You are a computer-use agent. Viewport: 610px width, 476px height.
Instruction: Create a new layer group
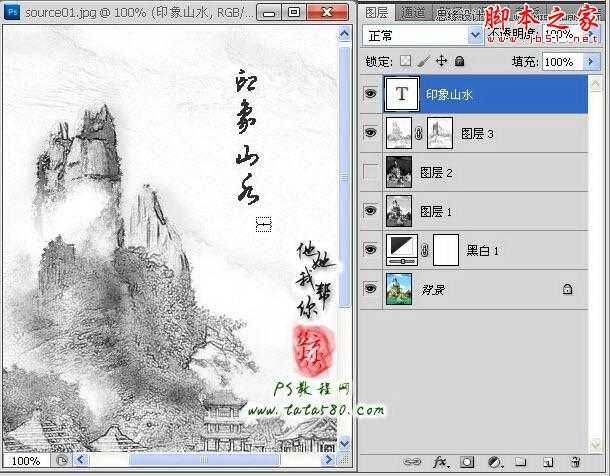click(521, 462)
